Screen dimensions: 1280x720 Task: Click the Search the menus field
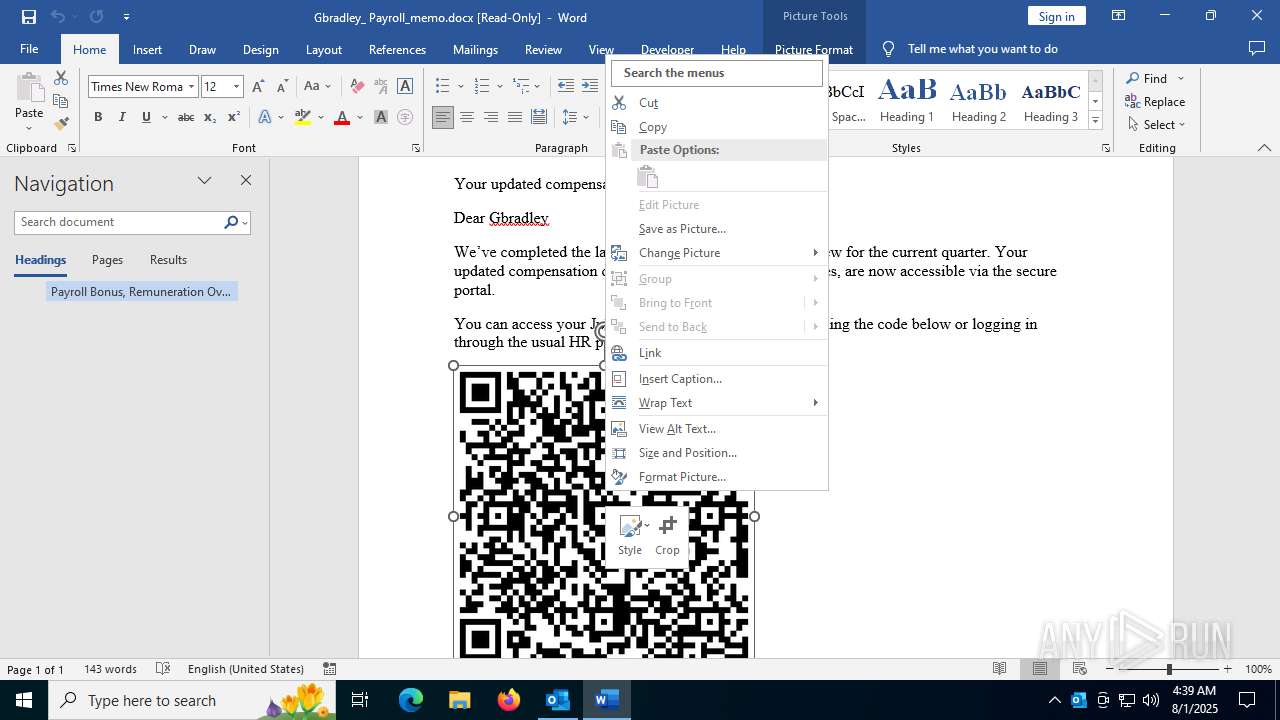click(x=717, y=72)
